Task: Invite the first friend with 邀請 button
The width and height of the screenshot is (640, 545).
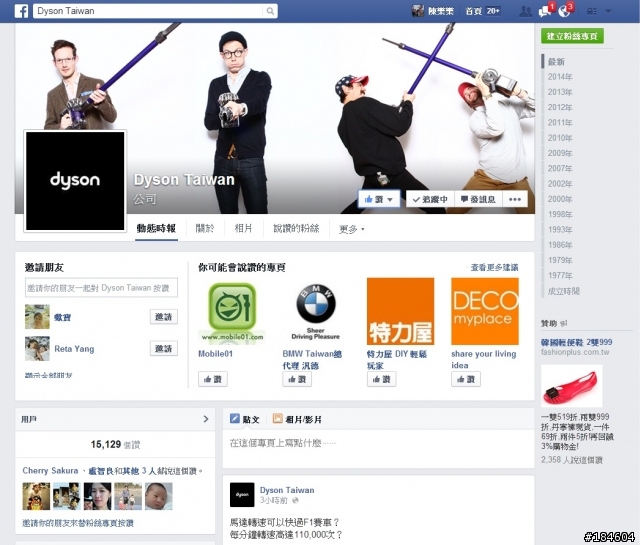Action: (x=164, y=317)
